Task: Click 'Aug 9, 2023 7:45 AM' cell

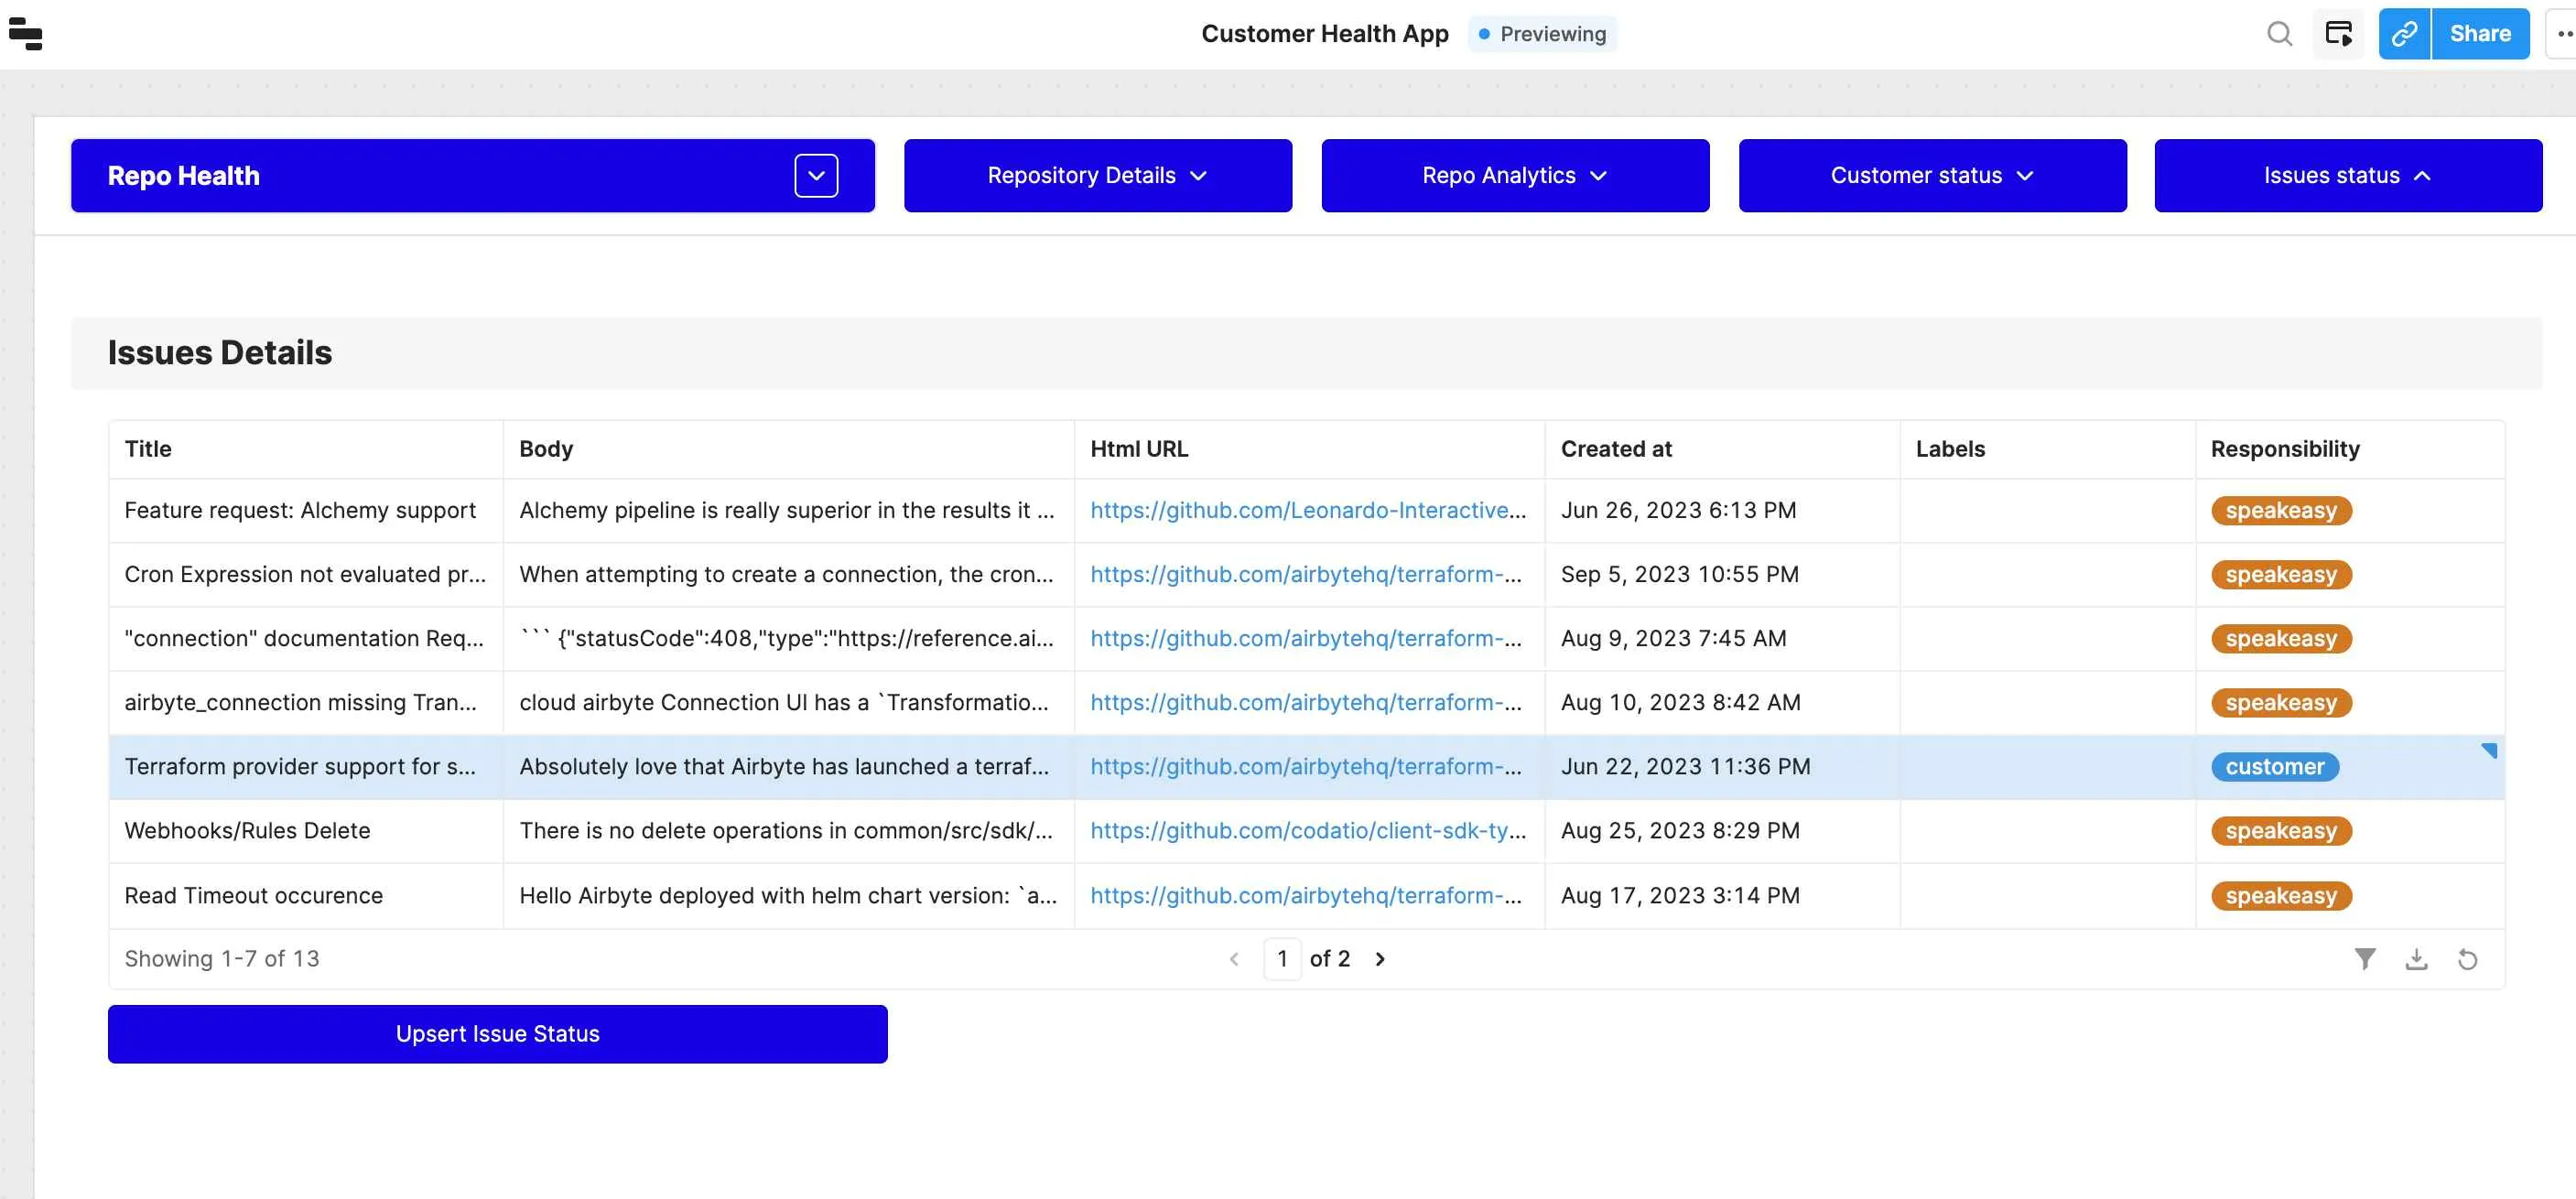Action: 1721,638
